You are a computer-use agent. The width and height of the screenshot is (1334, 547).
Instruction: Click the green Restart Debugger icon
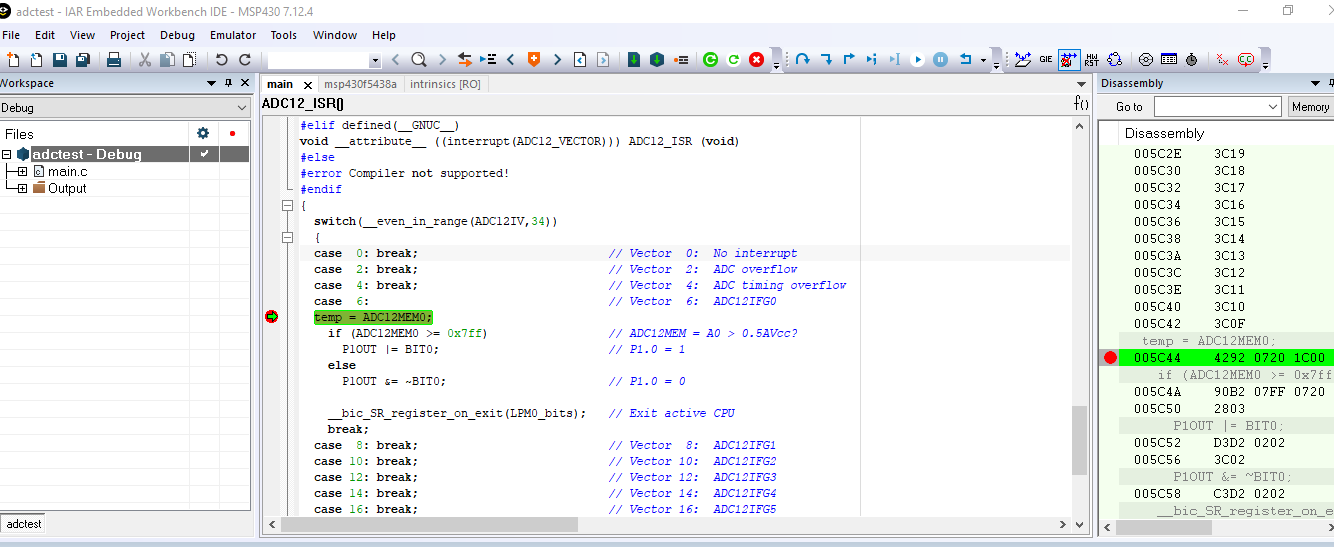(711, 60)
